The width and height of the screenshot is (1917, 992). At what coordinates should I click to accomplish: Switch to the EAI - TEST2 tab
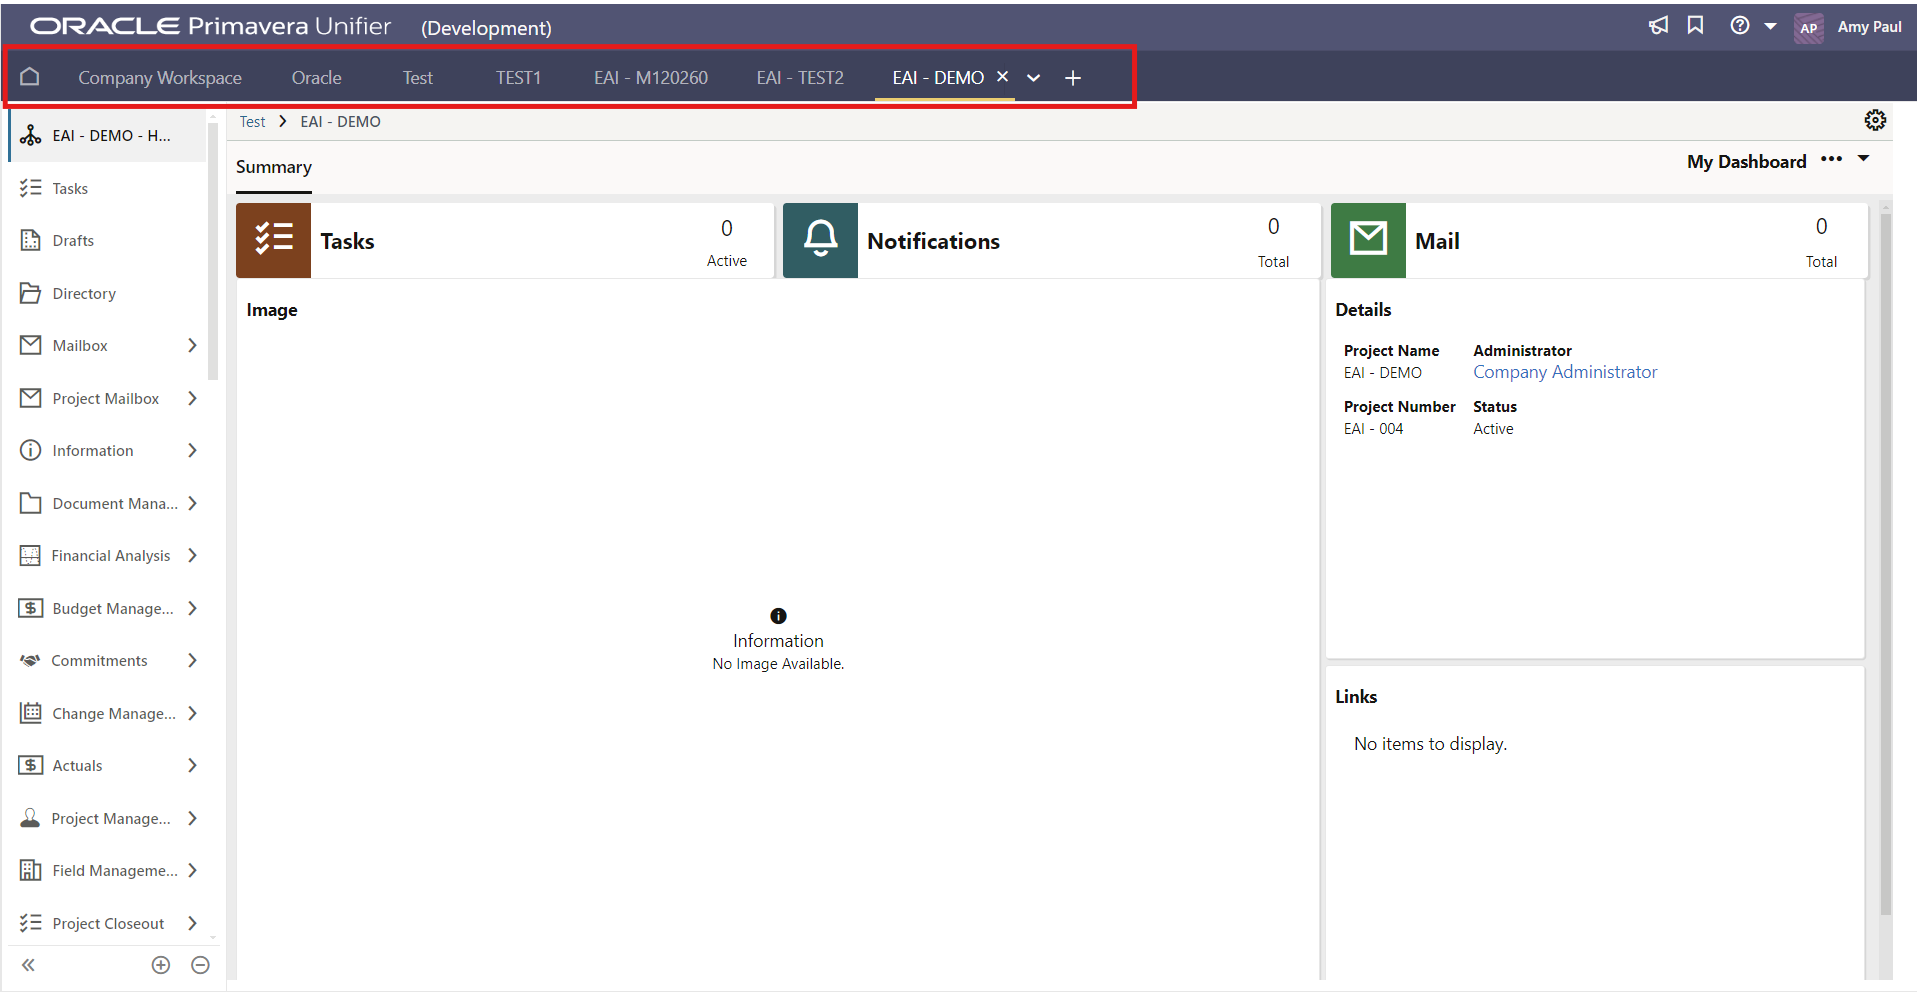tap(800, 78)
